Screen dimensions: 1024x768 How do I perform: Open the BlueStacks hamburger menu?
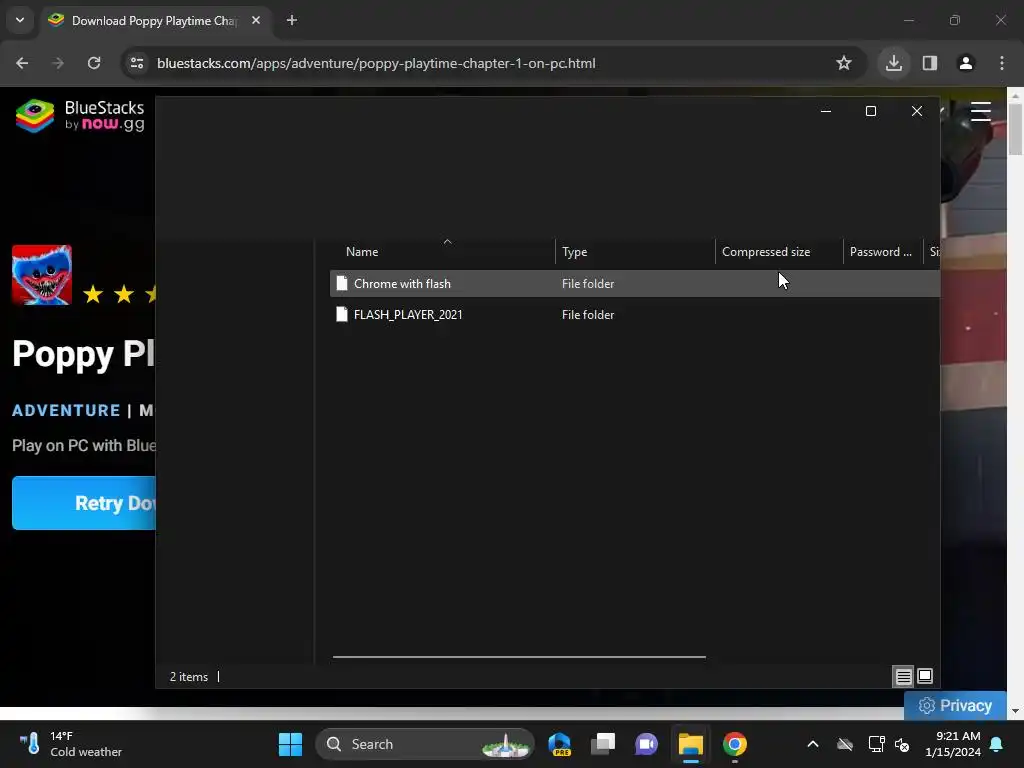tap(981, 112)
